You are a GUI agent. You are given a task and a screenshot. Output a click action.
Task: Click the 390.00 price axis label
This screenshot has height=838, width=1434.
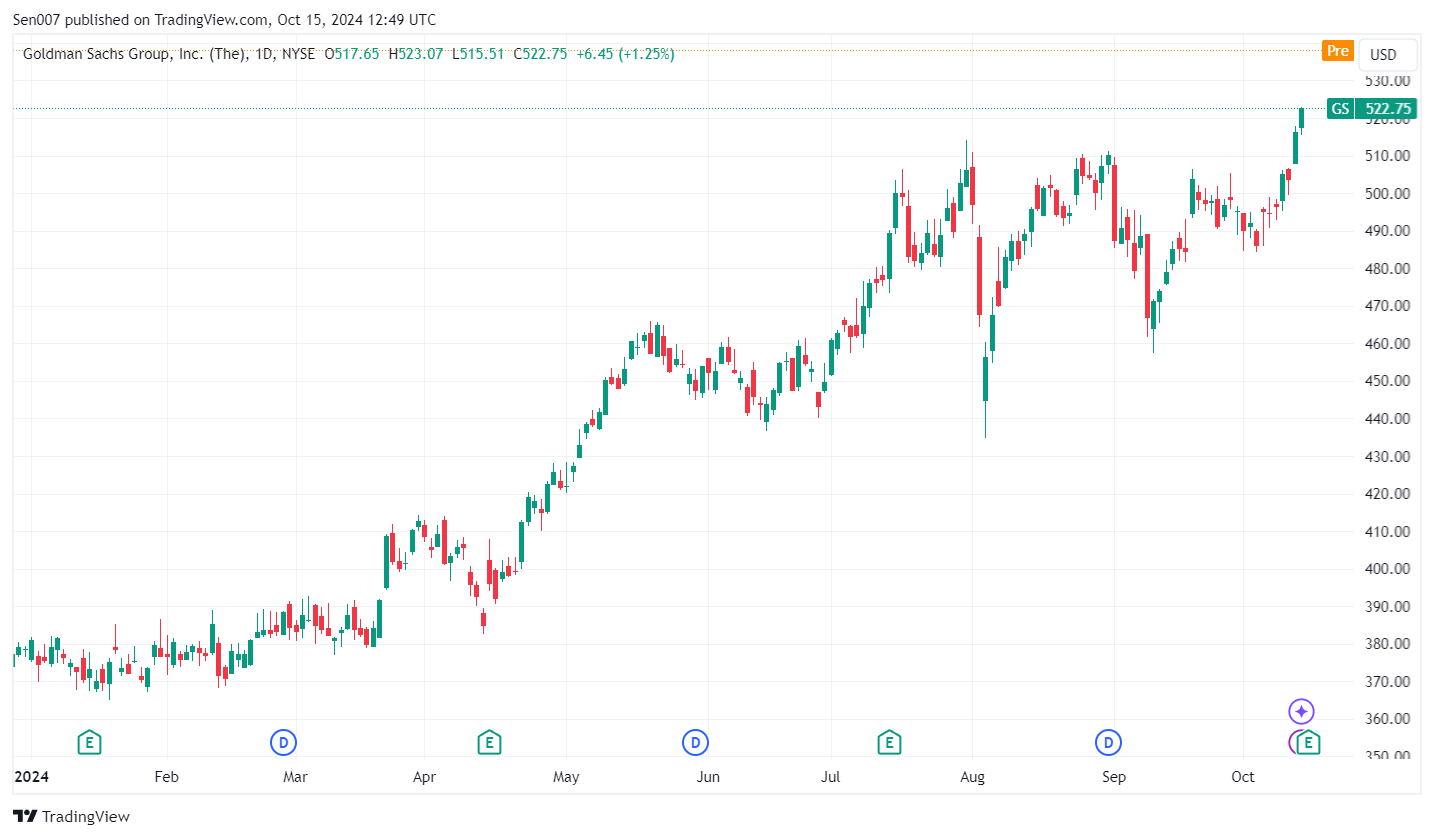[1388, 607]
